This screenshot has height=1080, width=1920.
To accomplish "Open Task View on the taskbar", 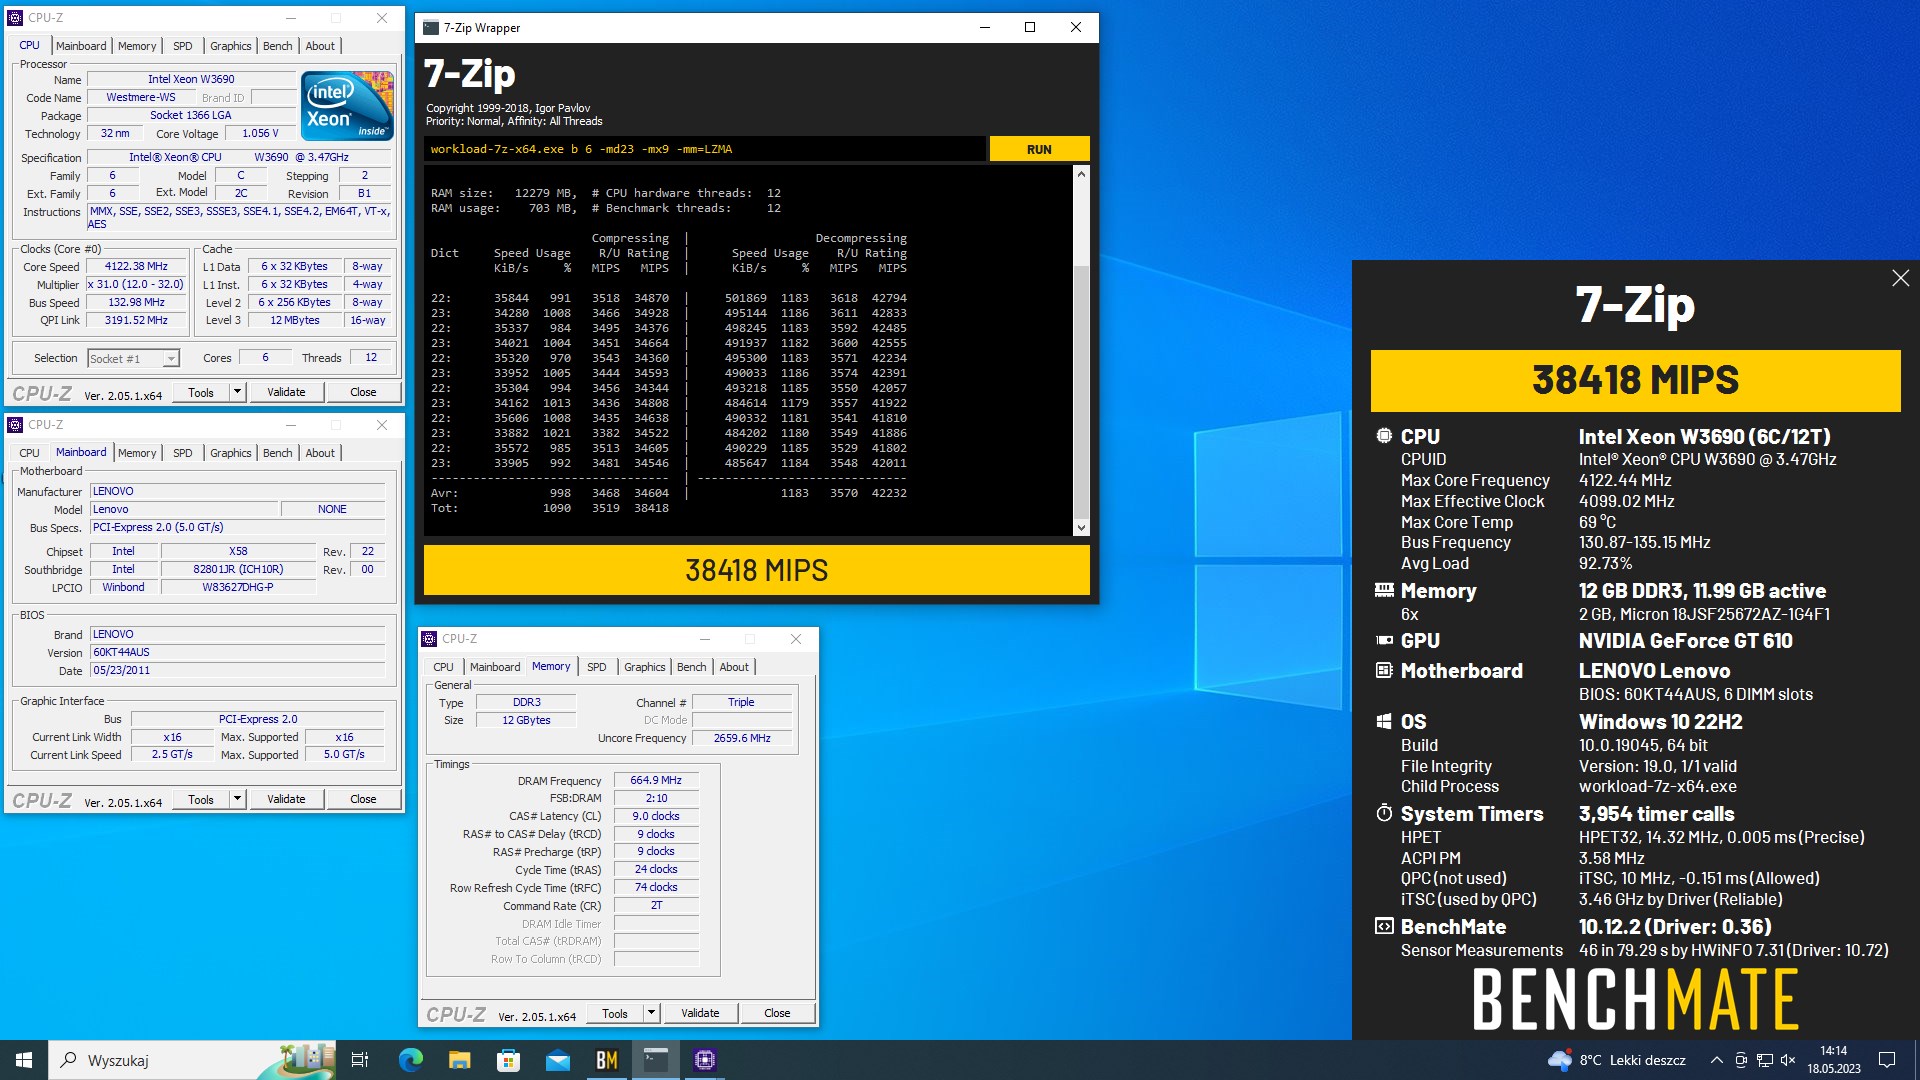I will click(360, 1060).
